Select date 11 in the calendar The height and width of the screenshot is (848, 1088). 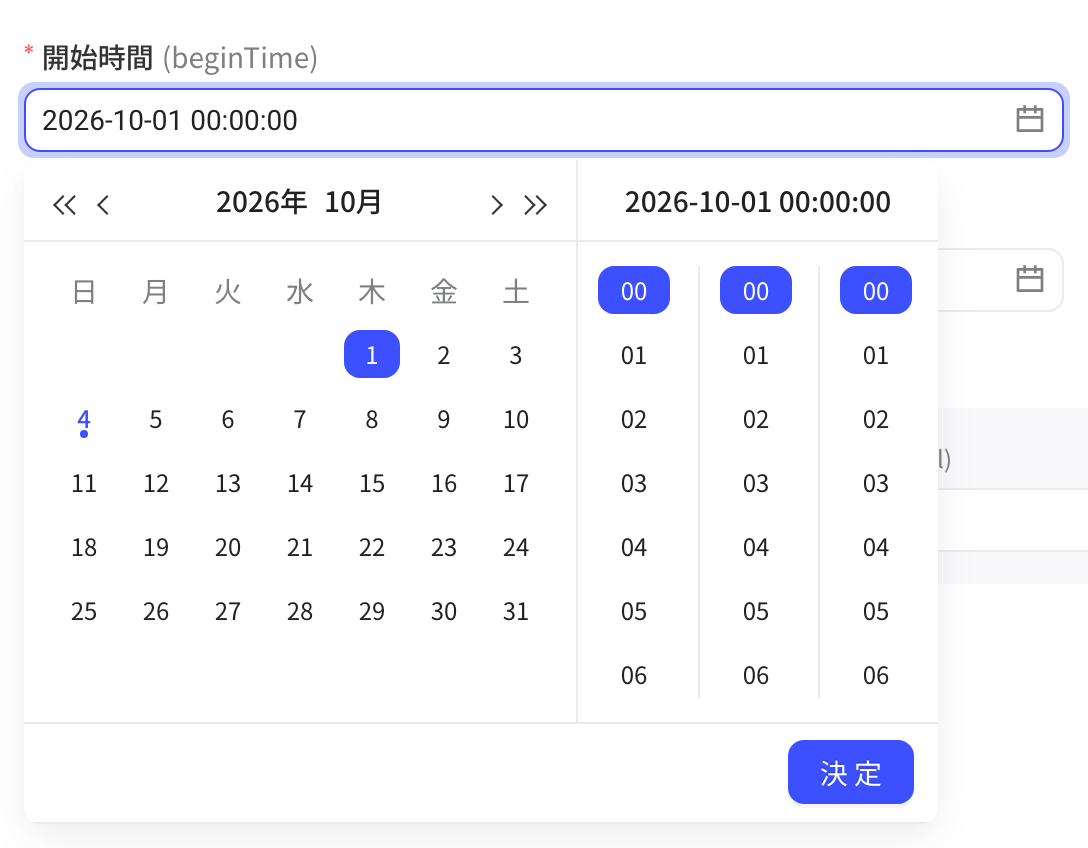(x=84, y=483)
